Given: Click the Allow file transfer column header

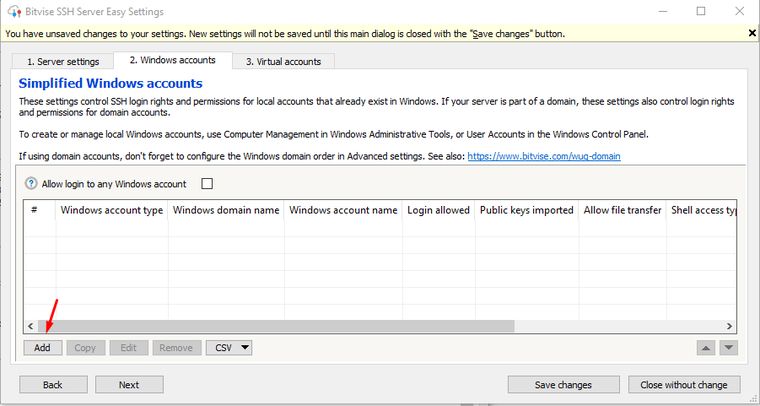Looking at the screenshot, I should click(x=622, y=210).
